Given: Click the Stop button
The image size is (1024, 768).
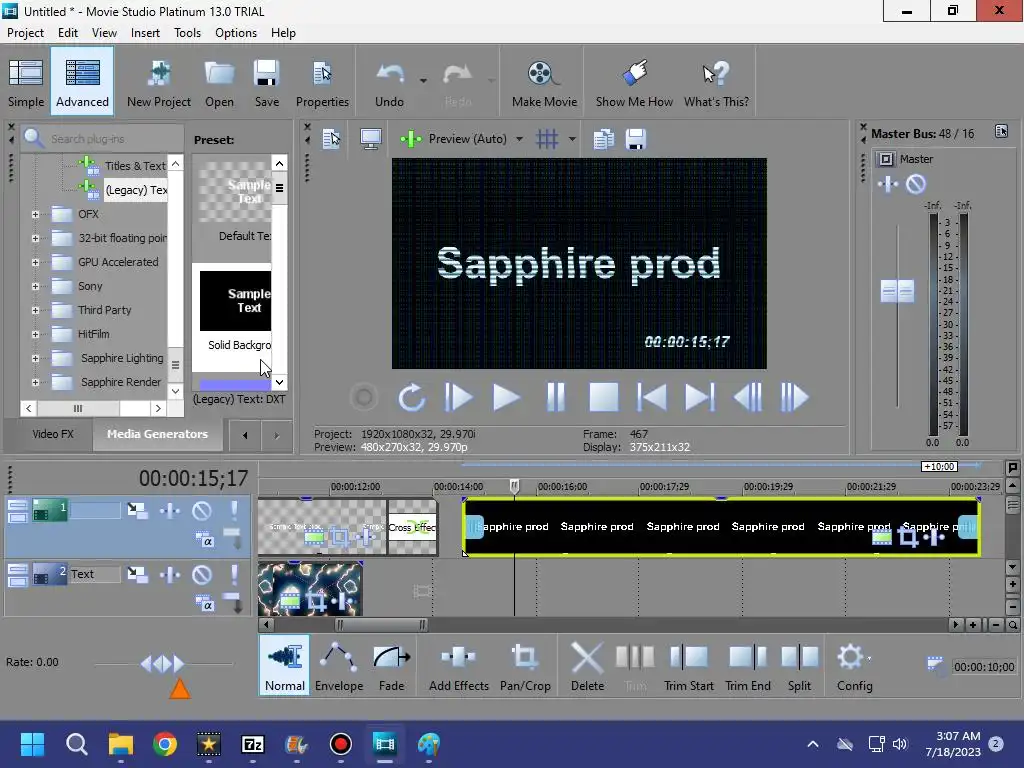Looking at the screenshot, I should coord(603,397).
